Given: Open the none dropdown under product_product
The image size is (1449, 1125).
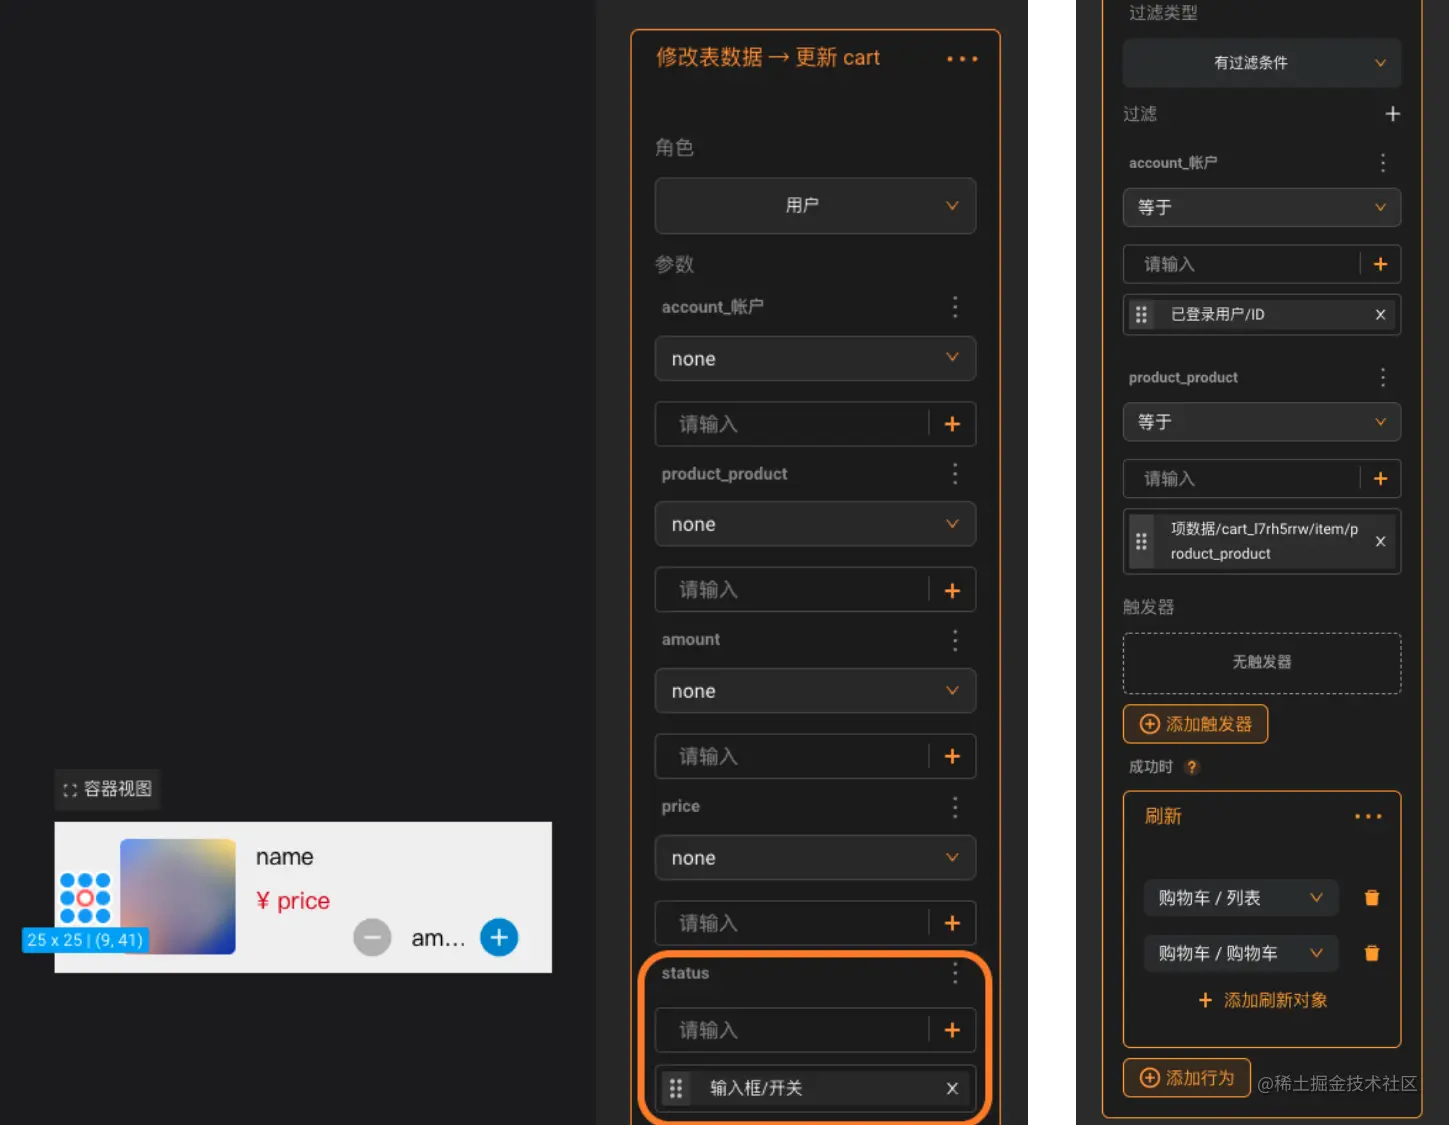Looking at the screenshot, I should tap(815, 524).
